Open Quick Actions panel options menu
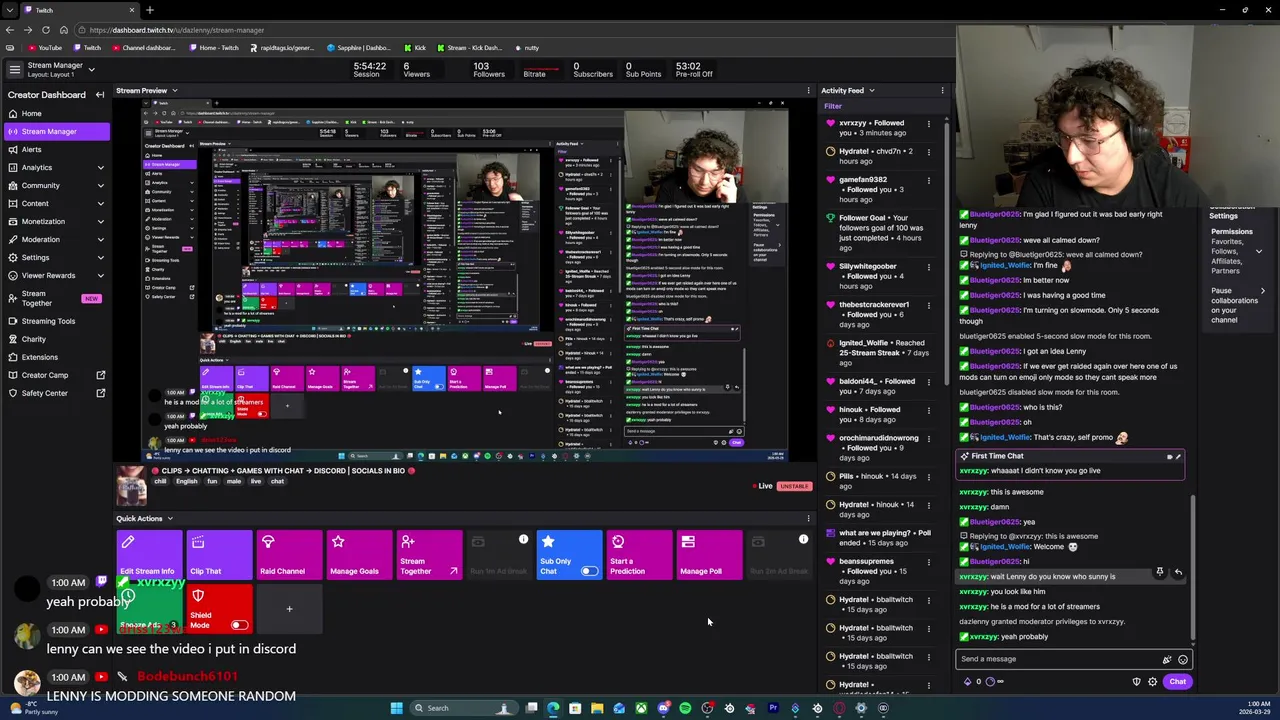This screenshot has width=1280, height=720. pyautogui.click(x=808, y=518)
